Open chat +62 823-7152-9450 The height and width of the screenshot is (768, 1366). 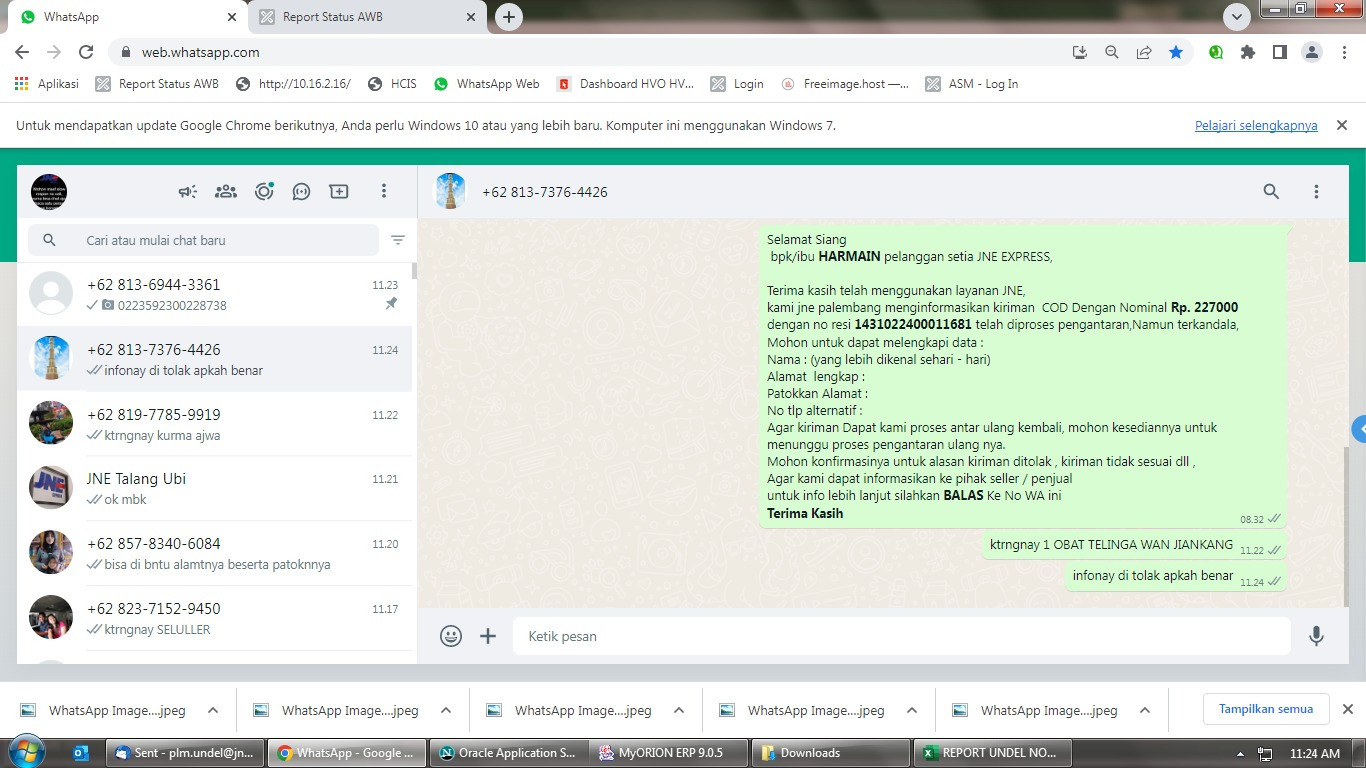214,618
